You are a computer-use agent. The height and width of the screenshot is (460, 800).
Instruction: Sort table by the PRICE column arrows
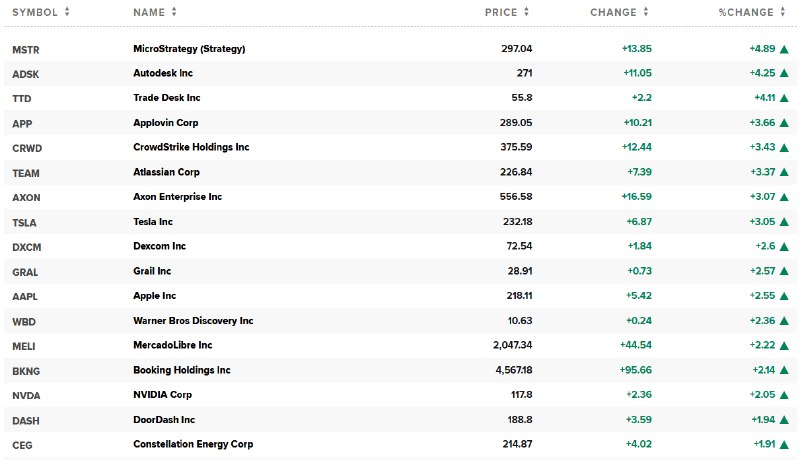(527, 12)
